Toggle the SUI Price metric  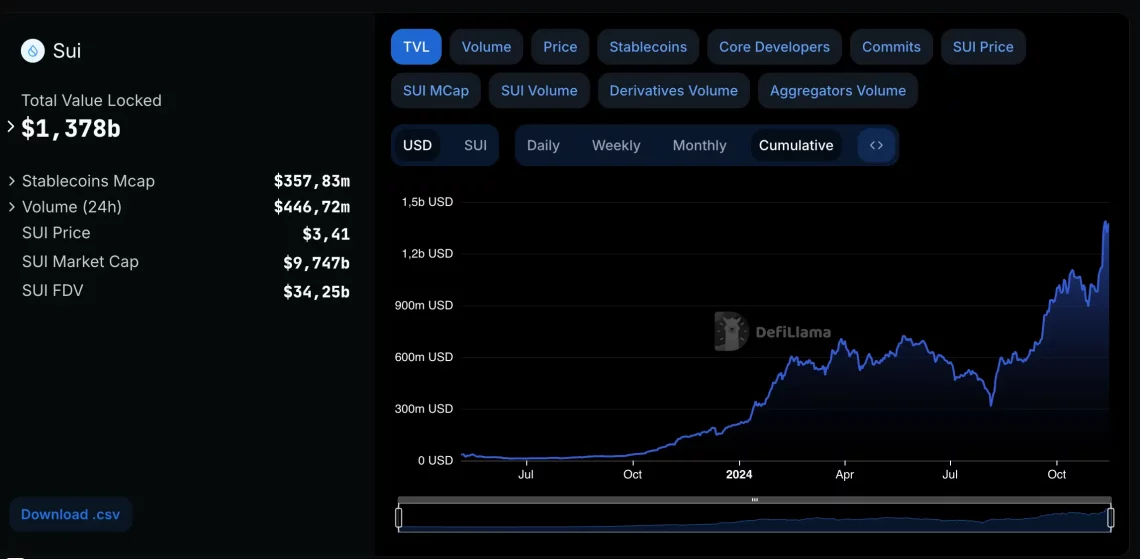pyautogui.click(x=982, y=47)
